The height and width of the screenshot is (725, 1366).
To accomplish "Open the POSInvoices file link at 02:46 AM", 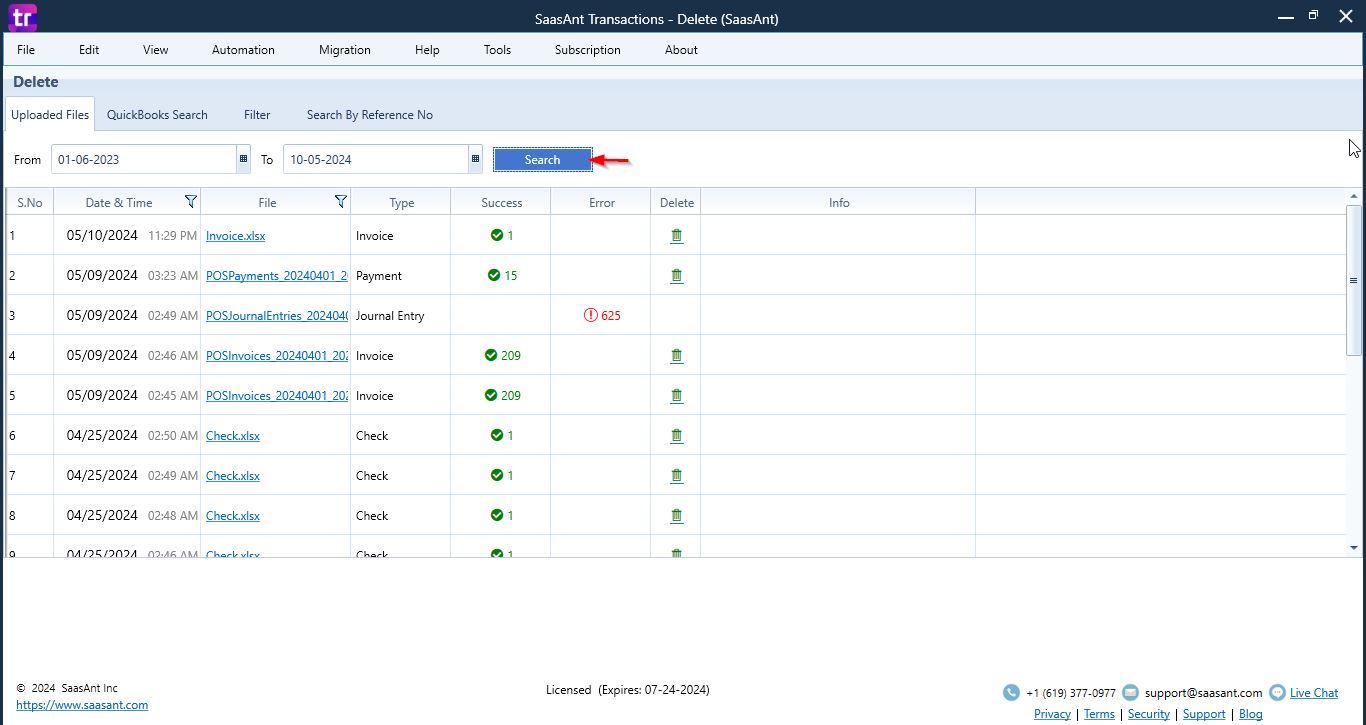I will coord(277,356).
